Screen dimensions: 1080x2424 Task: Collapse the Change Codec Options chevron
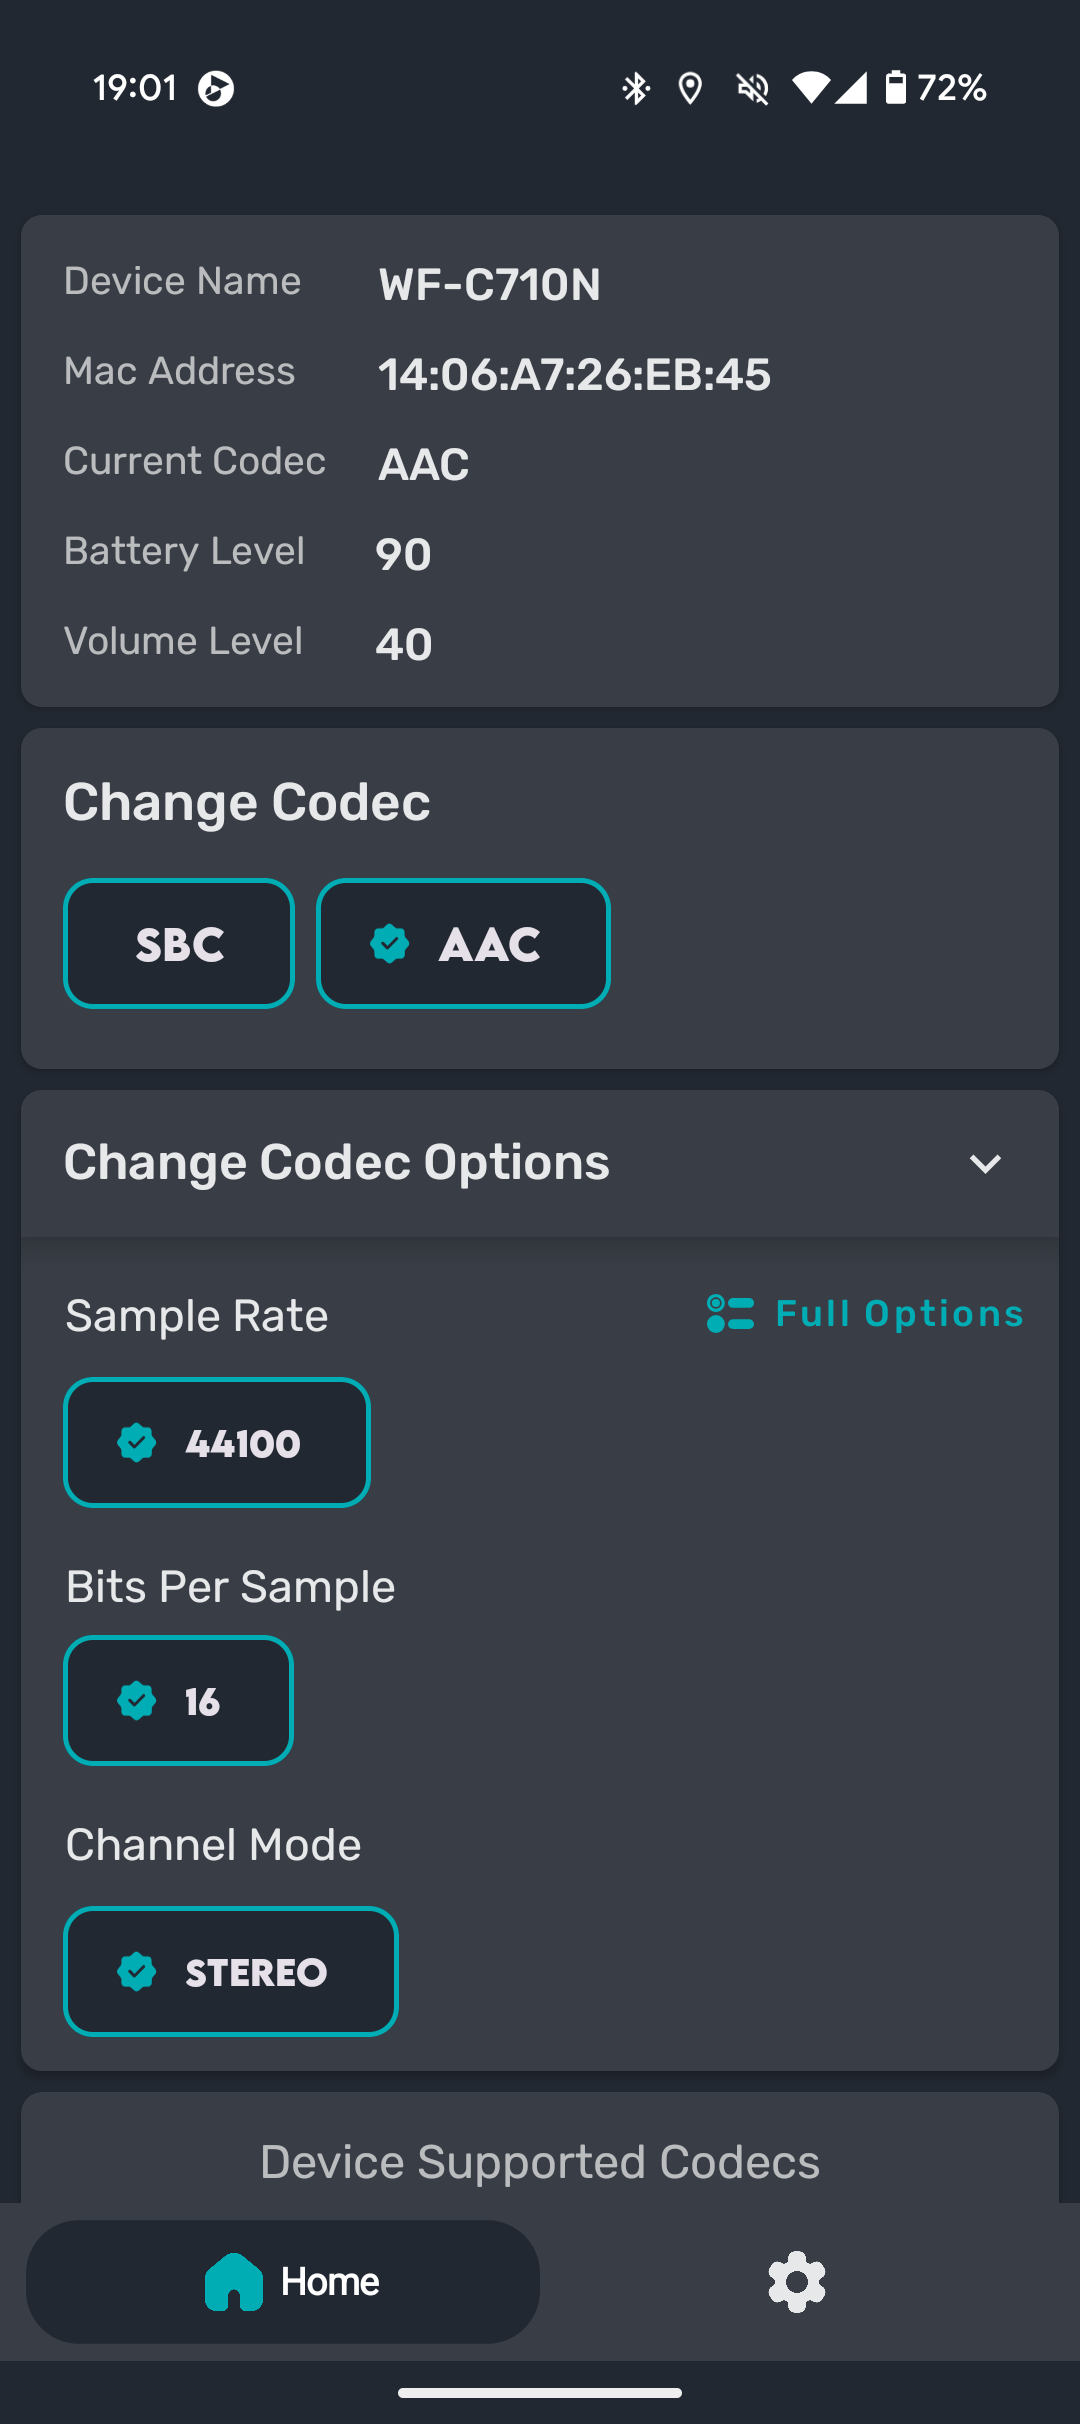[985, 1163]
